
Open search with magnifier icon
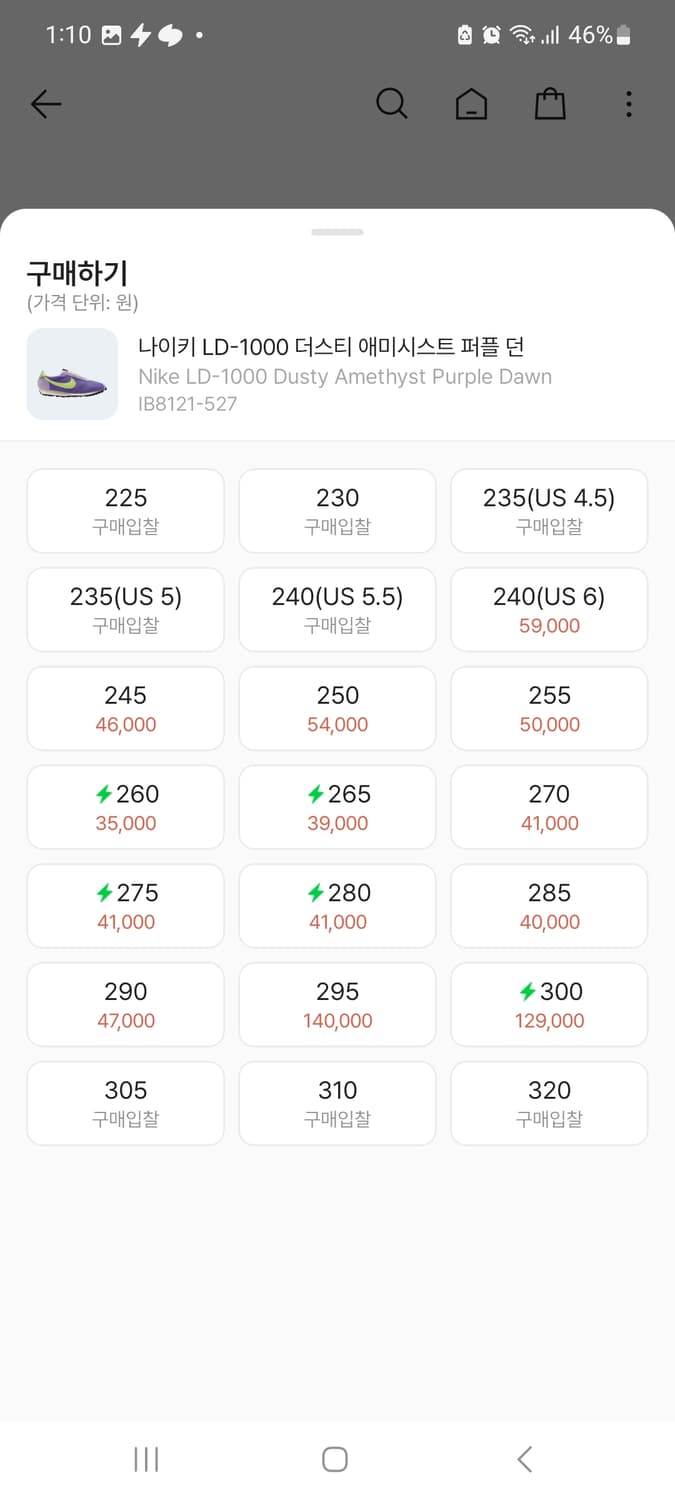391,104
